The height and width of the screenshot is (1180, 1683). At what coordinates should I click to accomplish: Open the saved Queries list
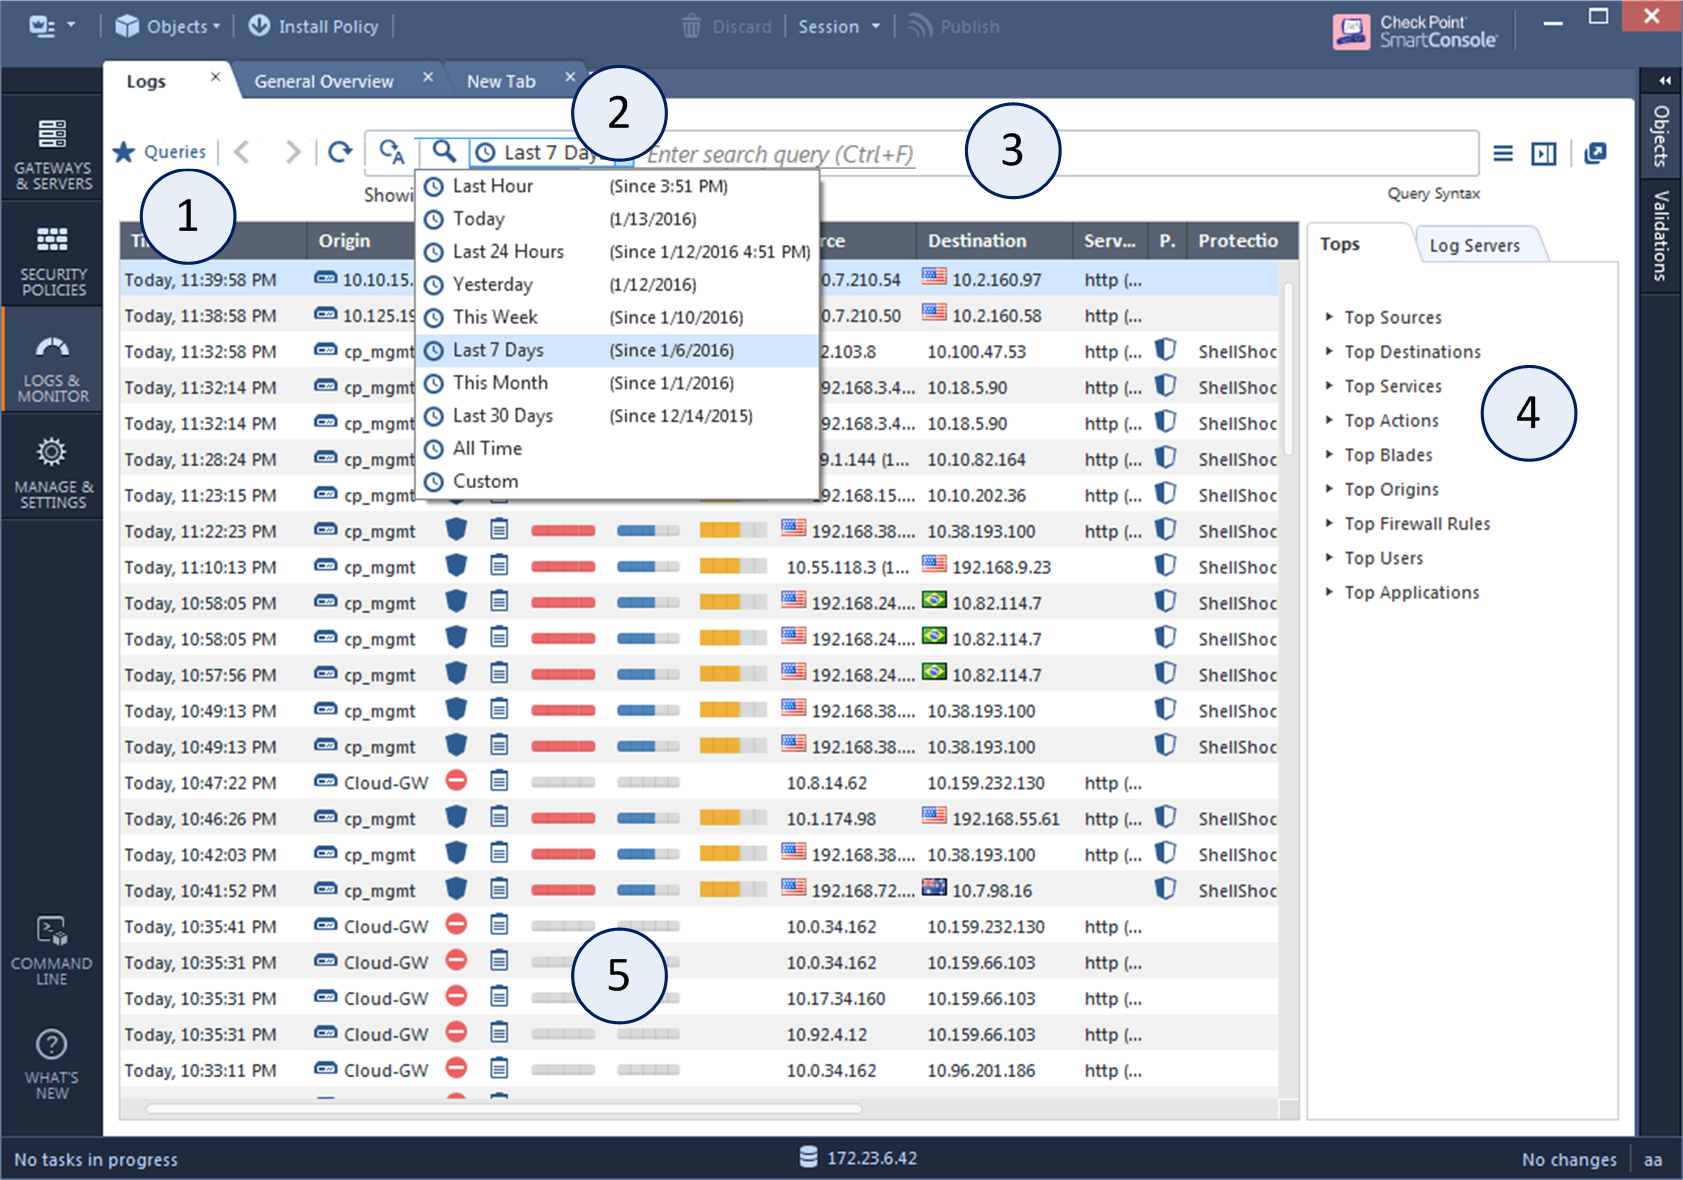tap(161, 151)
